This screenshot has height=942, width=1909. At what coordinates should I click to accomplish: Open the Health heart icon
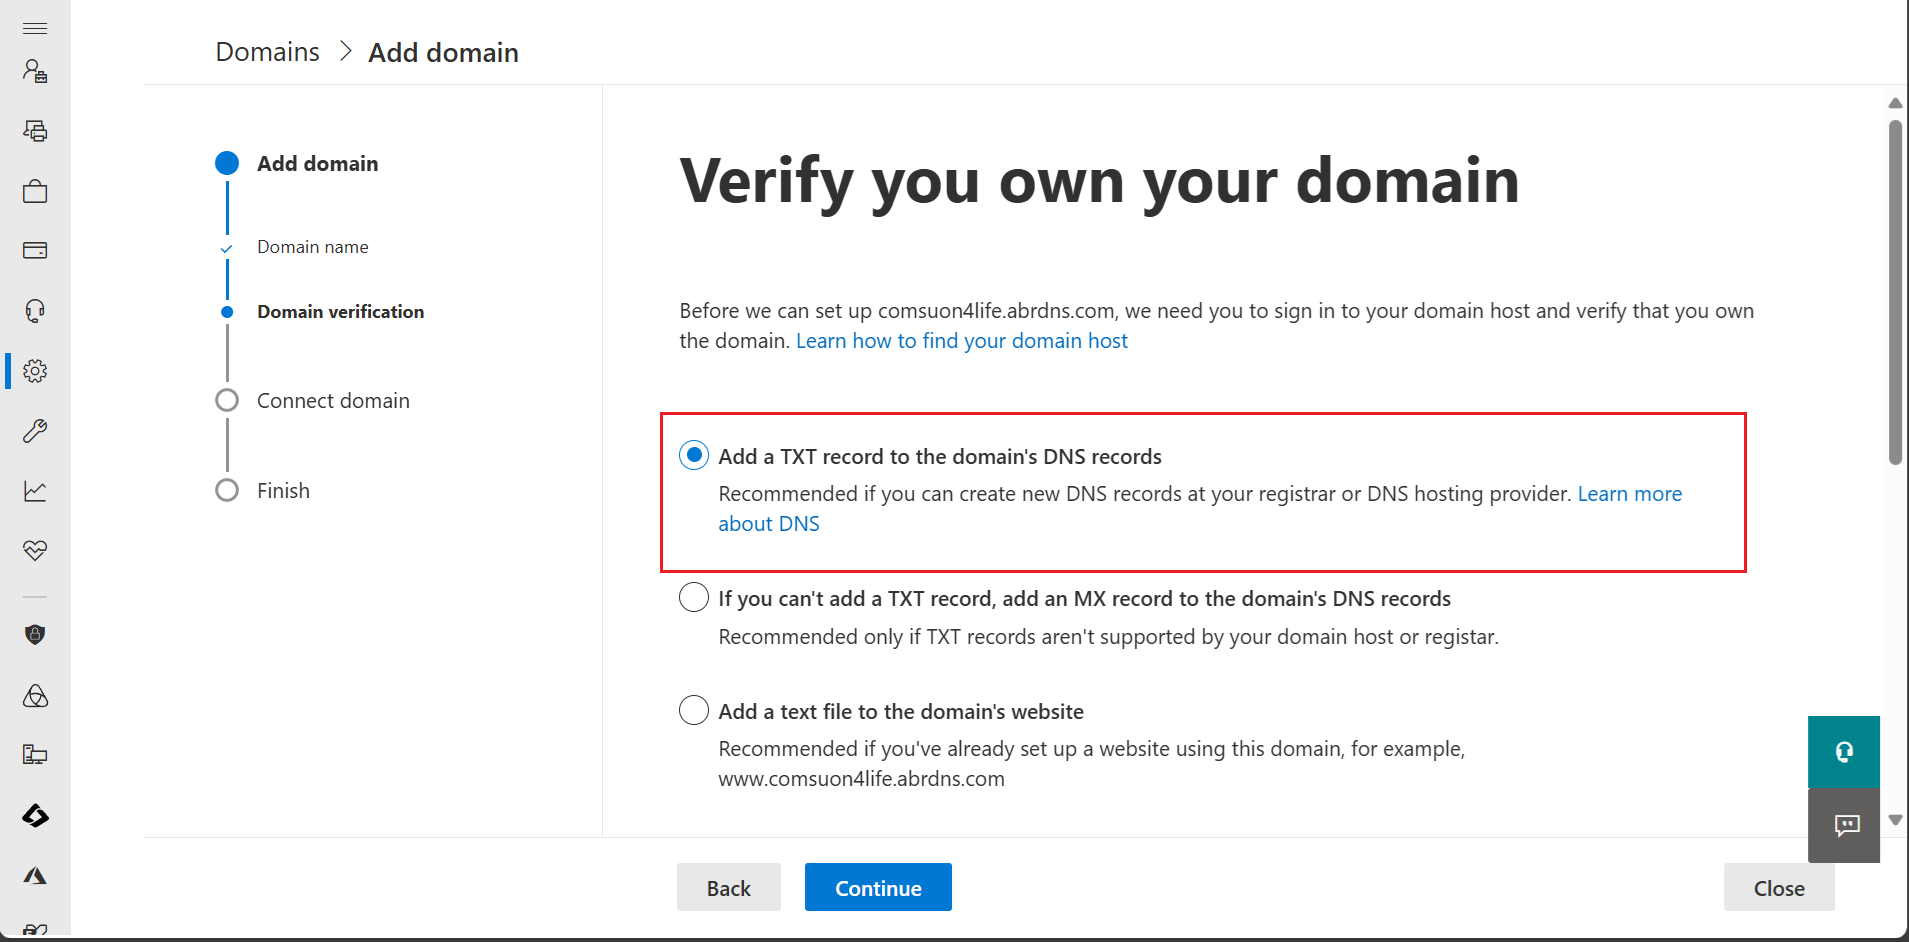tap(35, 551)
